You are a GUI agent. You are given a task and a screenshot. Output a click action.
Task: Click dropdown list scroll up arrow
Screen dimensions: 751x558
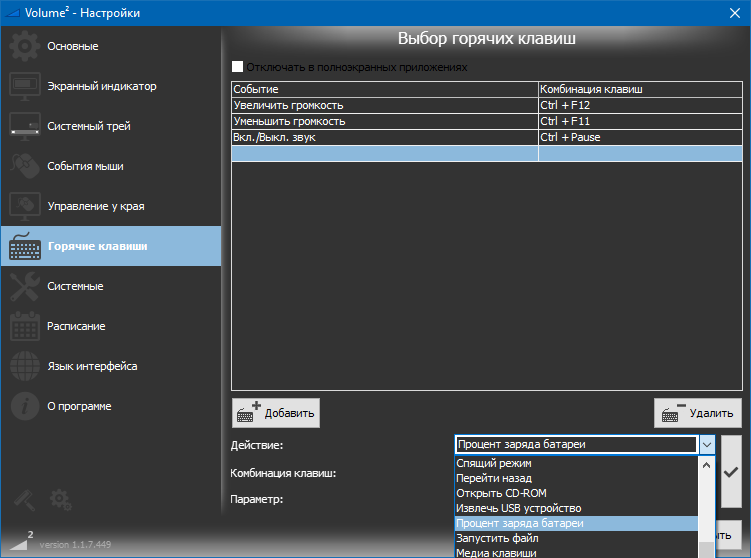pos(706,465)
